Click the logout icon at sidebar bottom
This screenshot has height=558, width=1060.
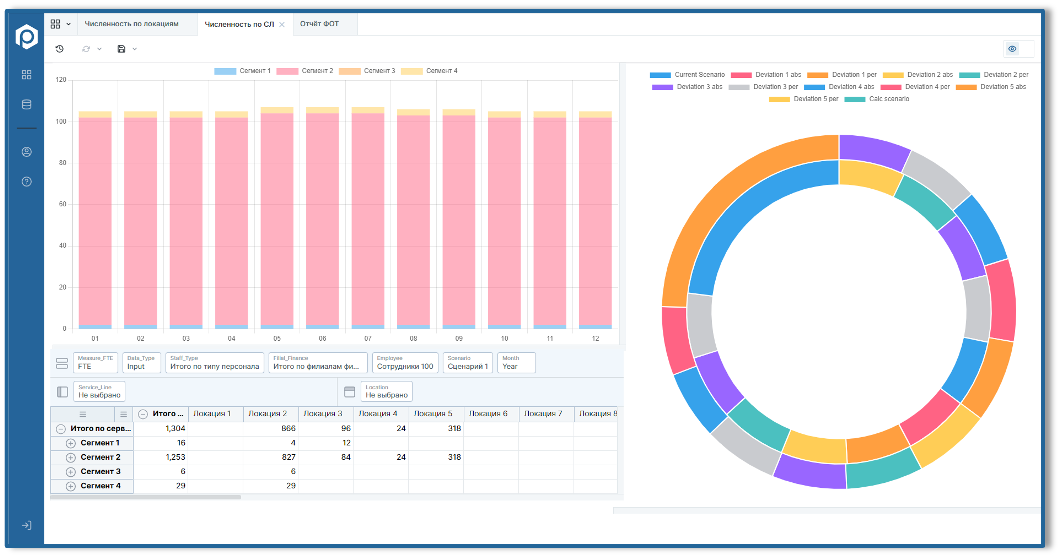[26, 525]
